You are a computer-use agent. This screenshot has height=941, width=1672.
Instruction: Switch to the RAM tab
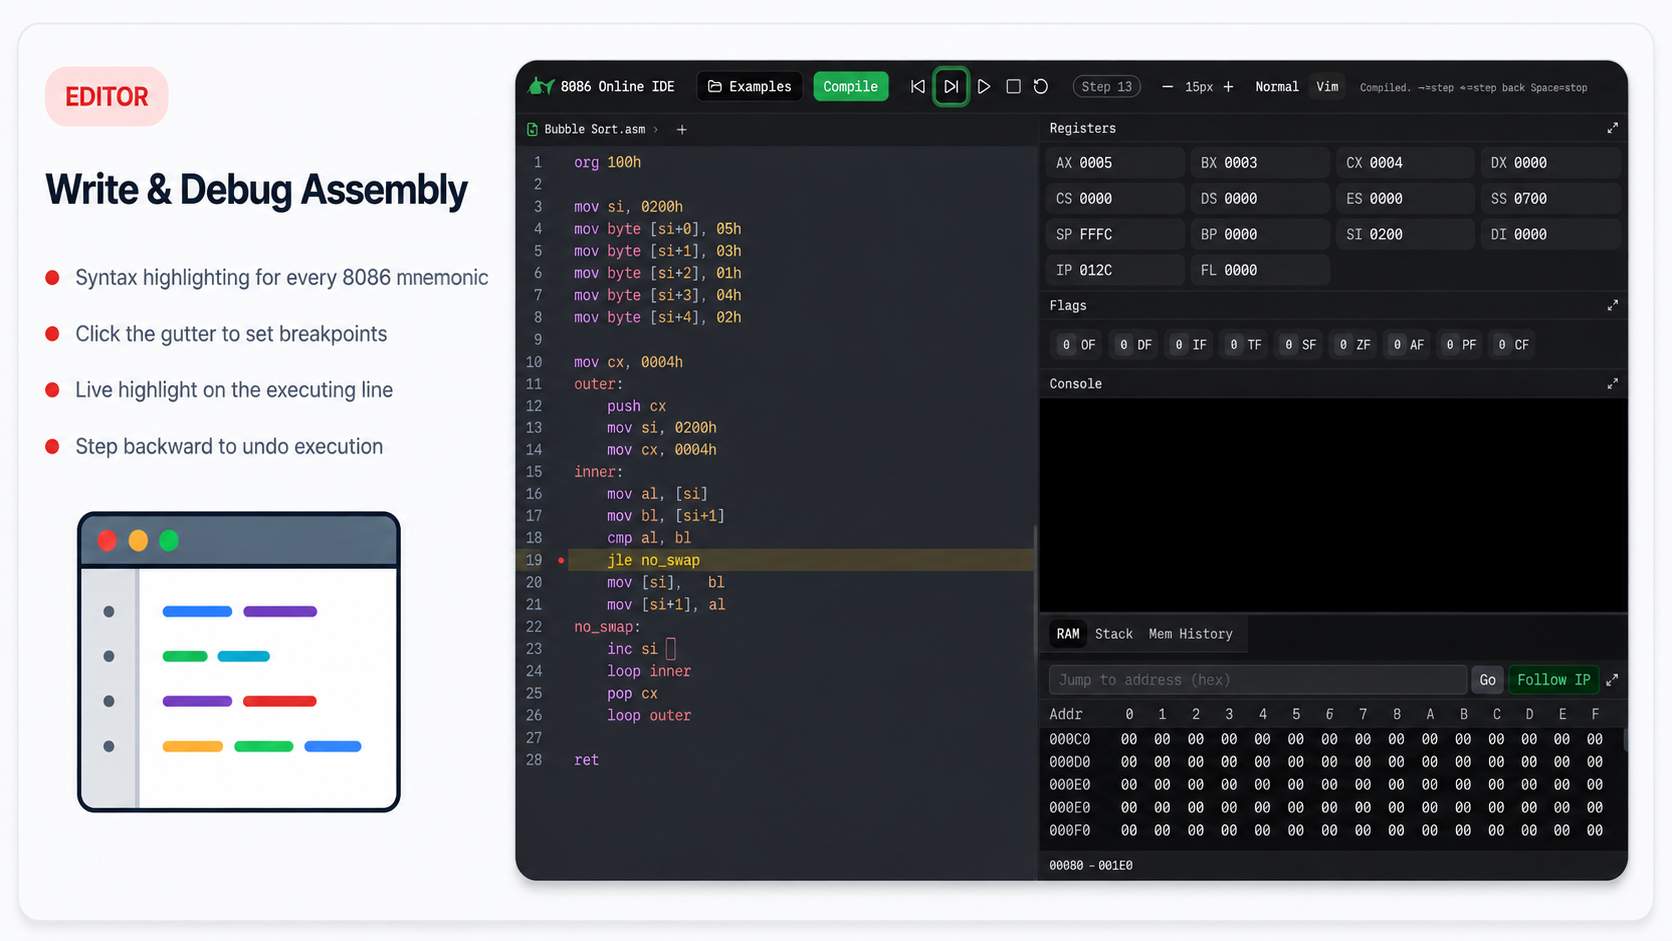tap(1068, 634)
